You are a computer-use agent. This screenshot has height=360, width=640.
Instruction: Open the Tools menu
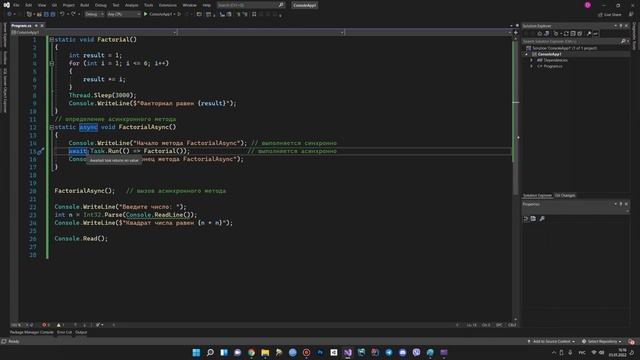(149, 5)
